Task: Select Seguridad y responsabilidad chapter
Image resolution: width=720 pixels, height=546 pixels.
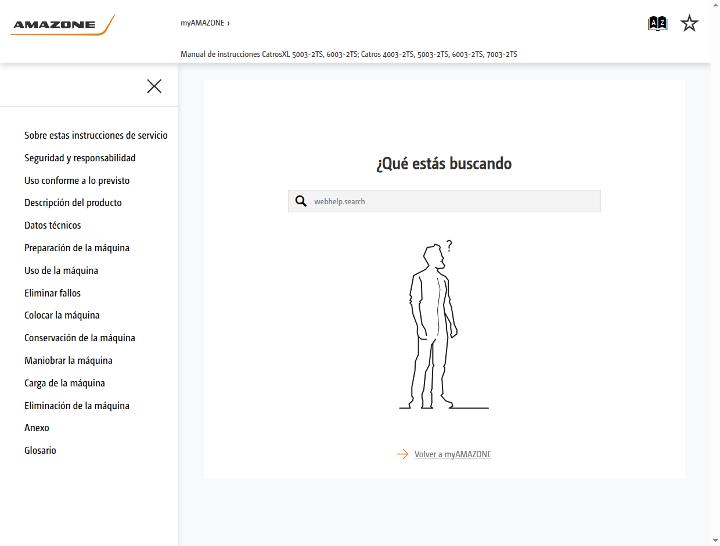Action: click(80, 158)
